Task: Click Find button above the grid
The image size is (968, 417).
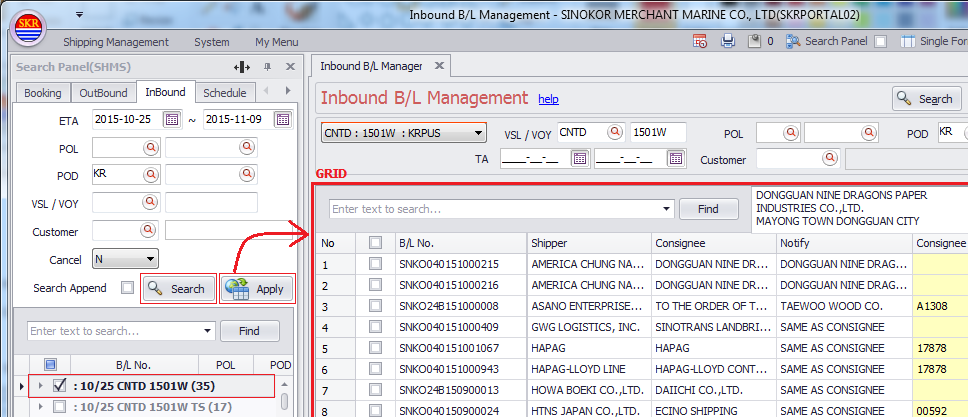Action: tap(708, 209)
